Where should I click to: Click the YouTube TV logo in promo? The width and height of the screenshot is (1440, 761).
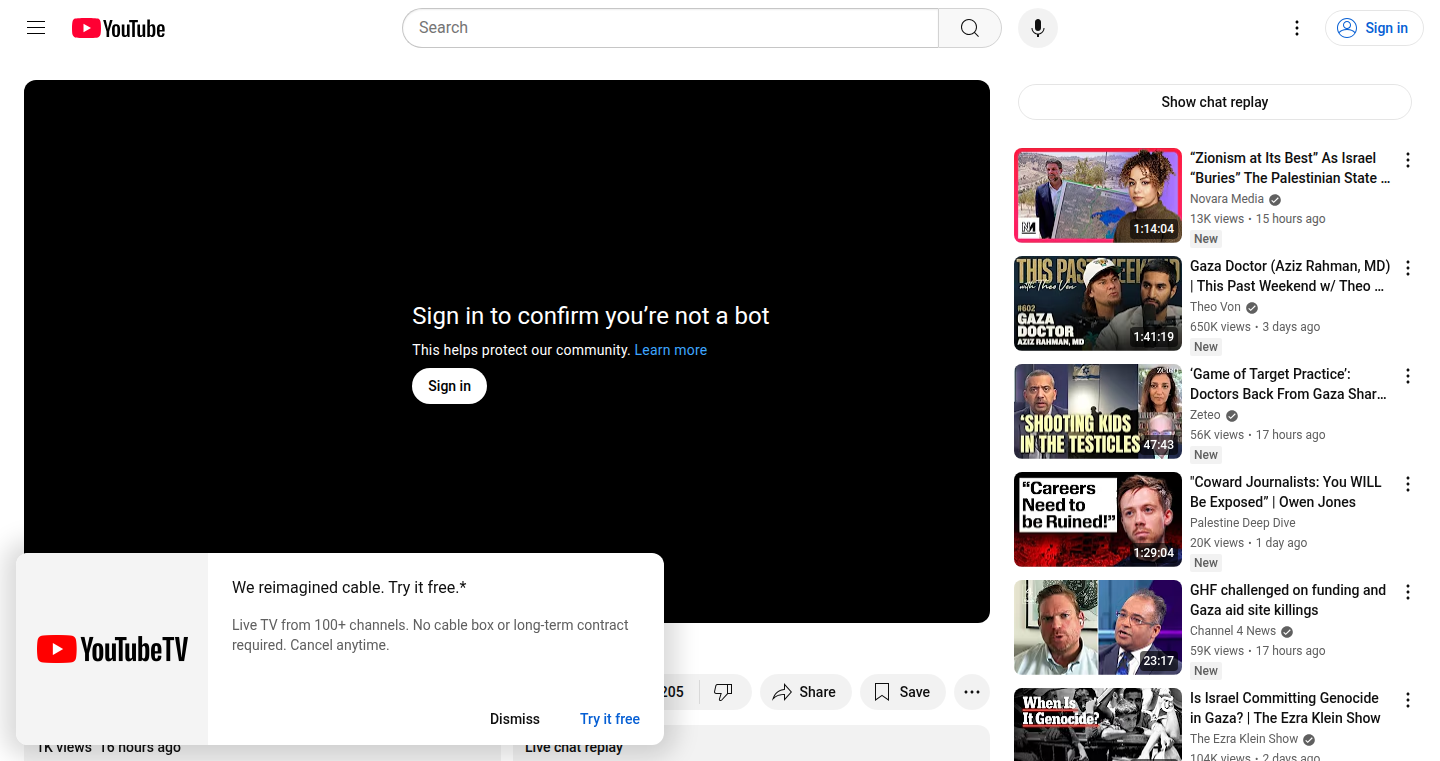click(112, 649)
